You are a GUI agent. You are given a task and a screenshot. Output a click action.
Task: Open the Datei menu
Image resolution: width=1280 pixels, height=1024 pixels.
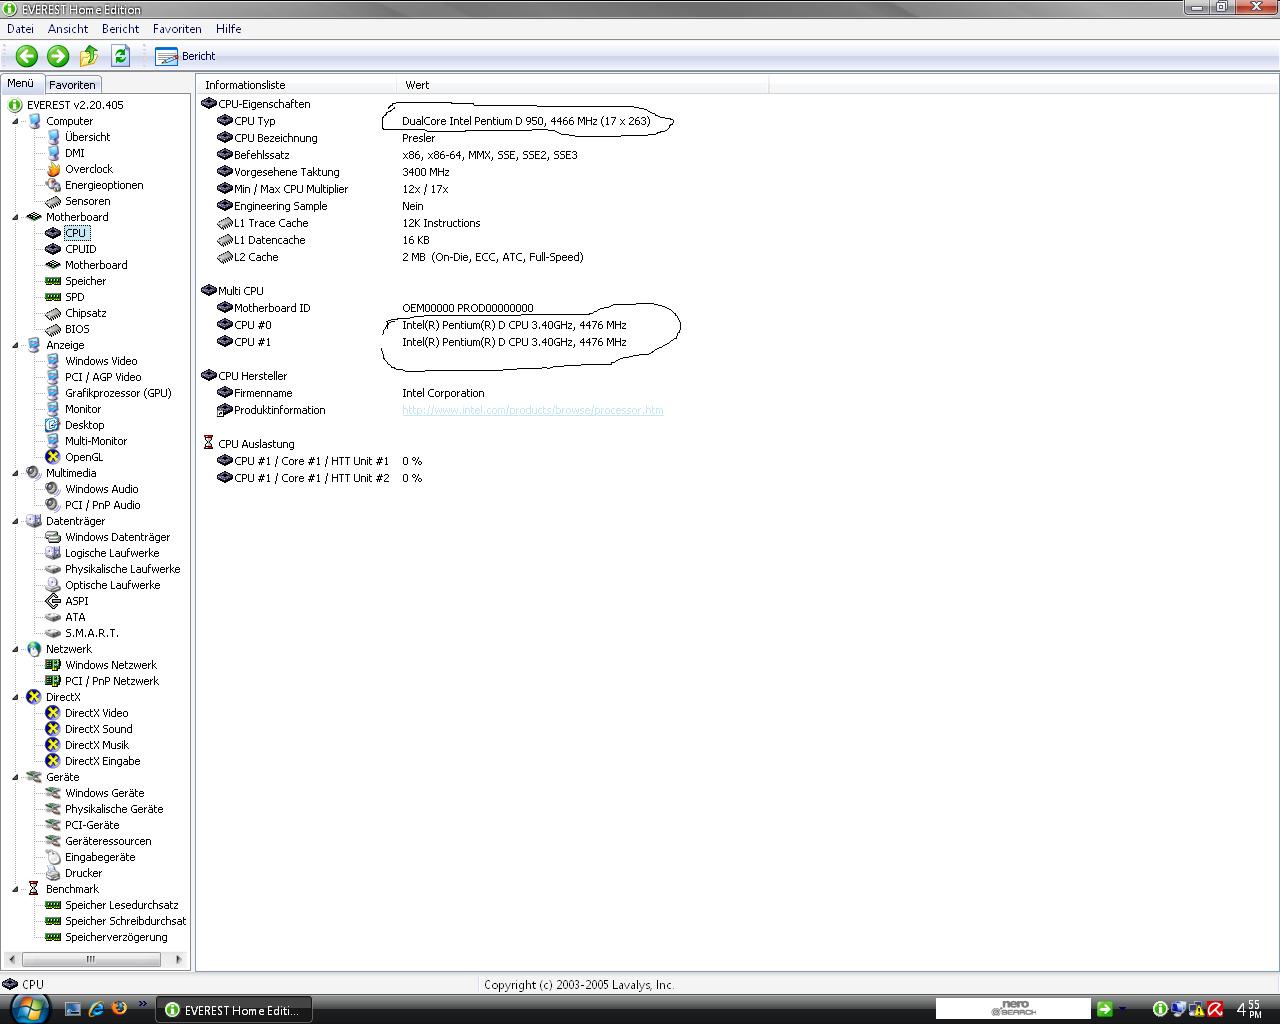click(20, 29)
